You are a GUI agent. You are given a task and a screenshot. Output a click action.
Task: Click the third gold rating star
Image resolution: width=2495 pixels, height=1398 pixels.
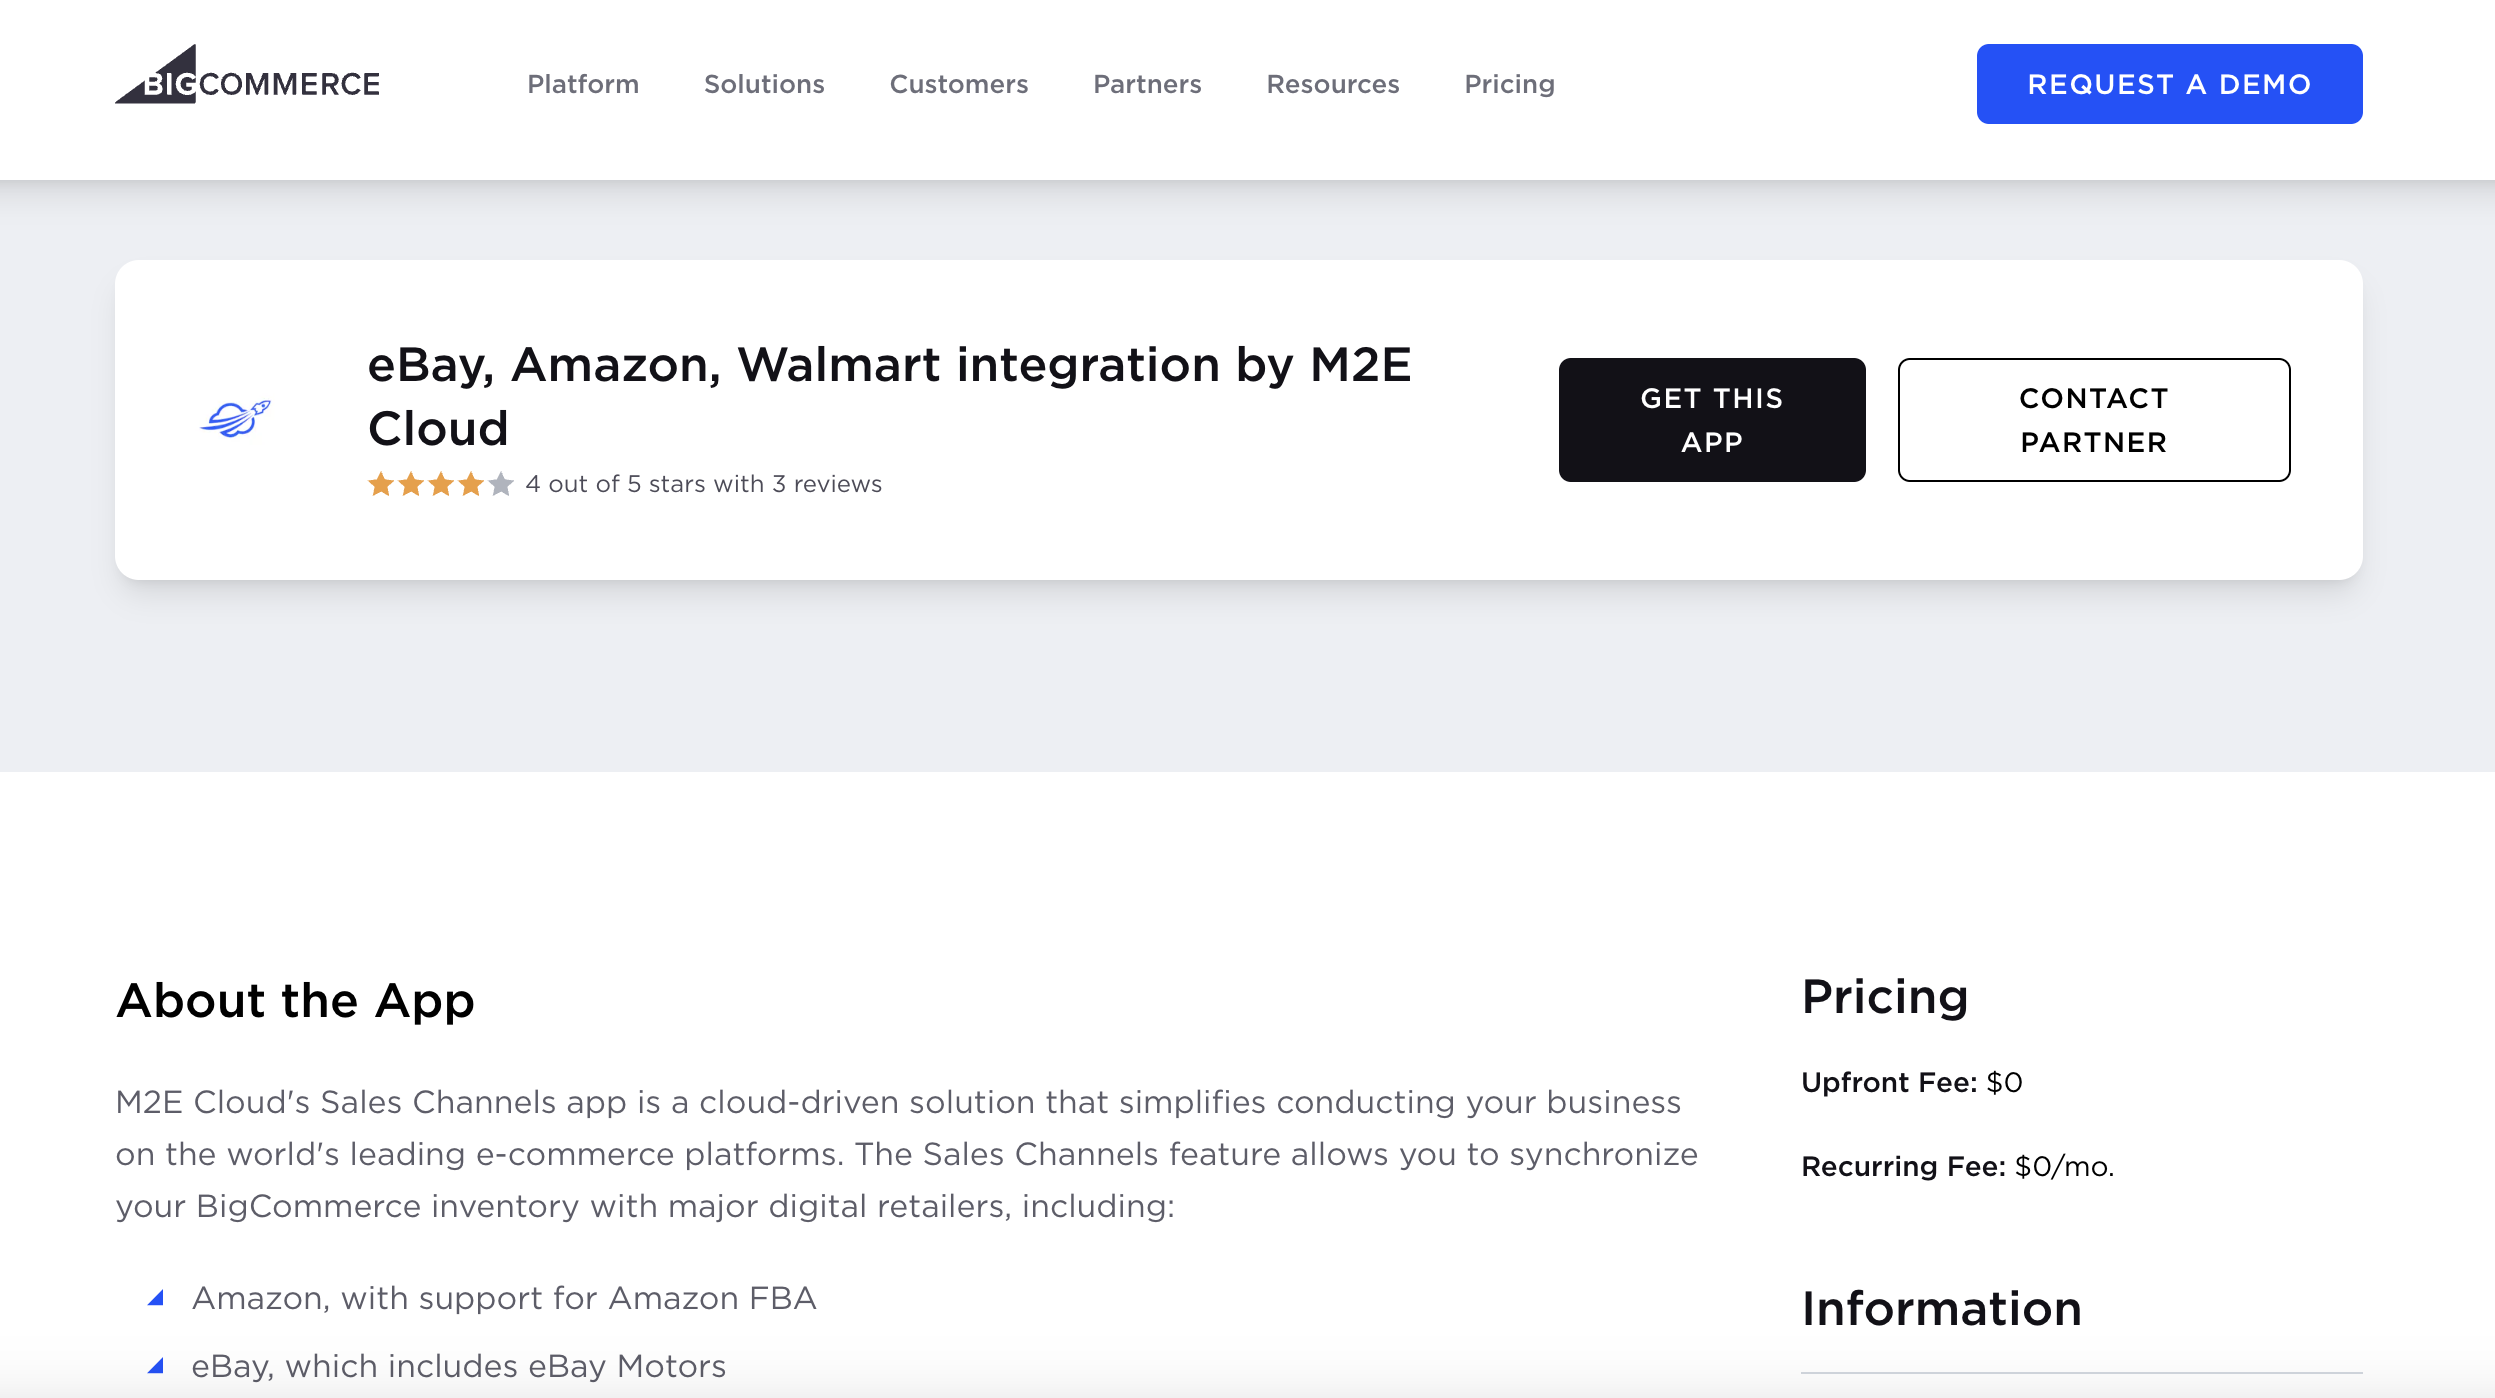click(441, 485)
